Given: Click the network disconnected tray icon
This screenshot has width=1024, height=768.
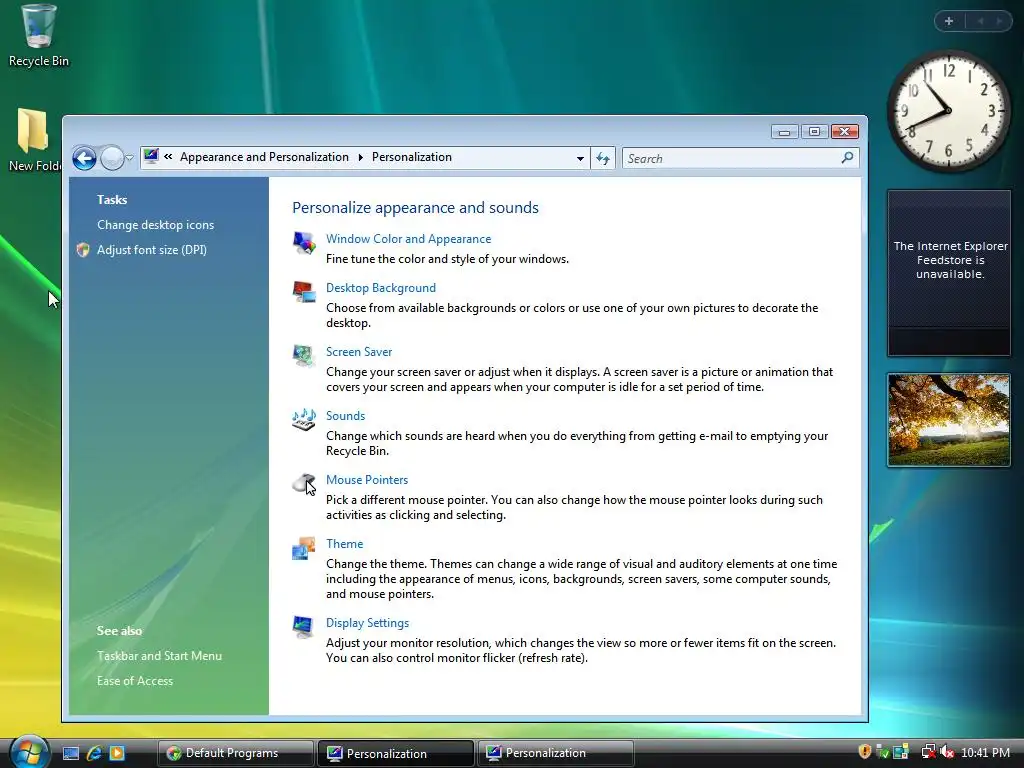Looking at the screenshot, I should 928,752.
